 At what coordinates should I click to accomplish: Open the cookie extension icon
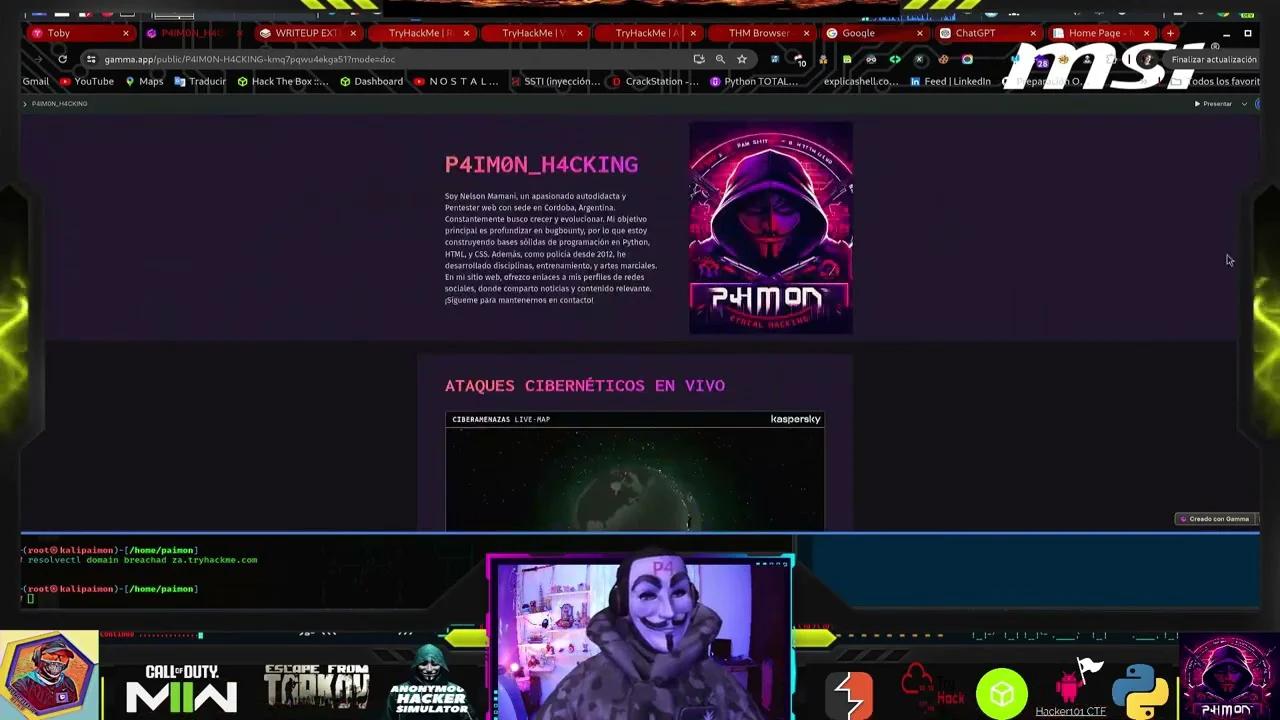pos(943,59)
